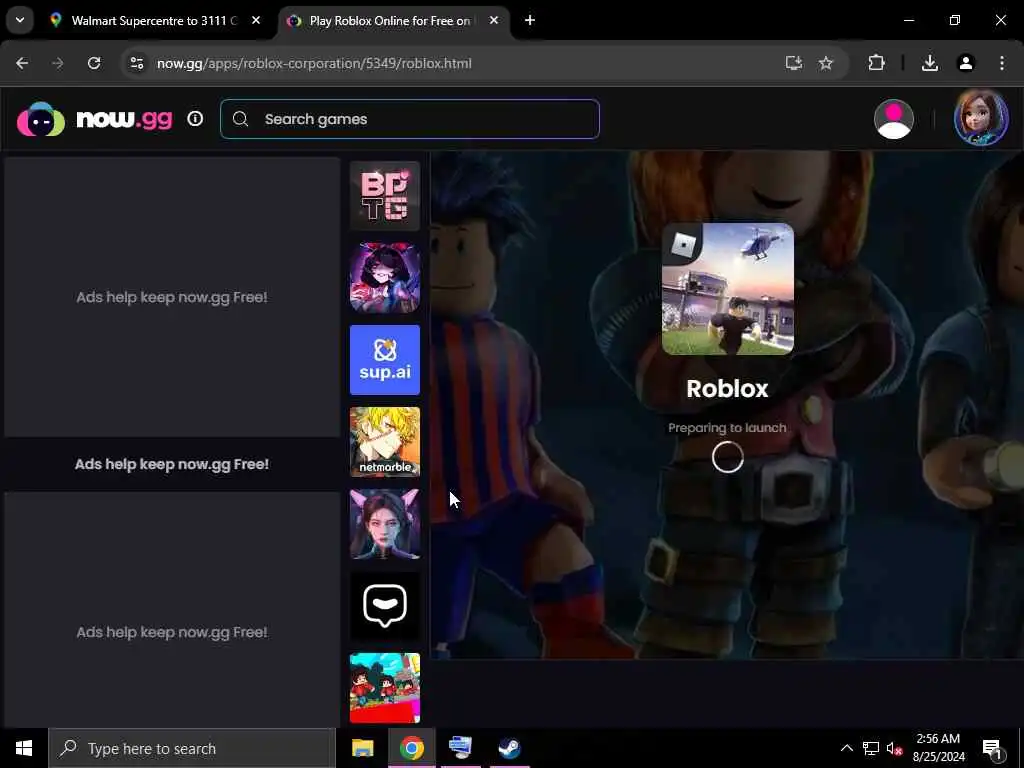This screenshot has height=768, width=1024.
Task: Open the netmarble game tile
Action: [x=385, y=442]
